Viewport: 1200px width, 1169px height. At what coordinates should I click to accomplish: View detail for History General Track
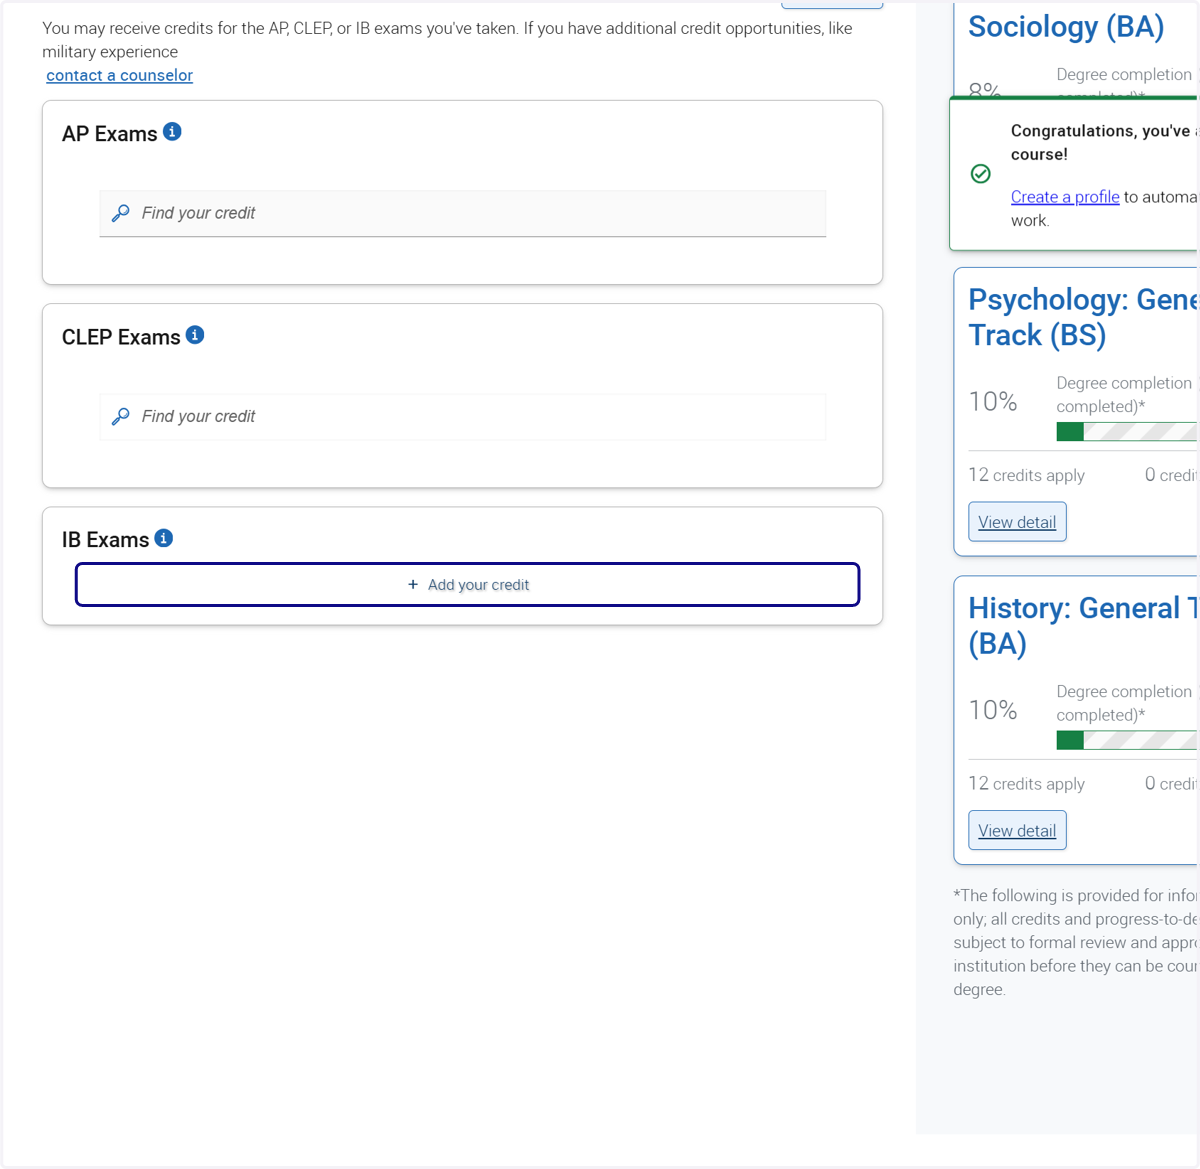[1017, 830]
